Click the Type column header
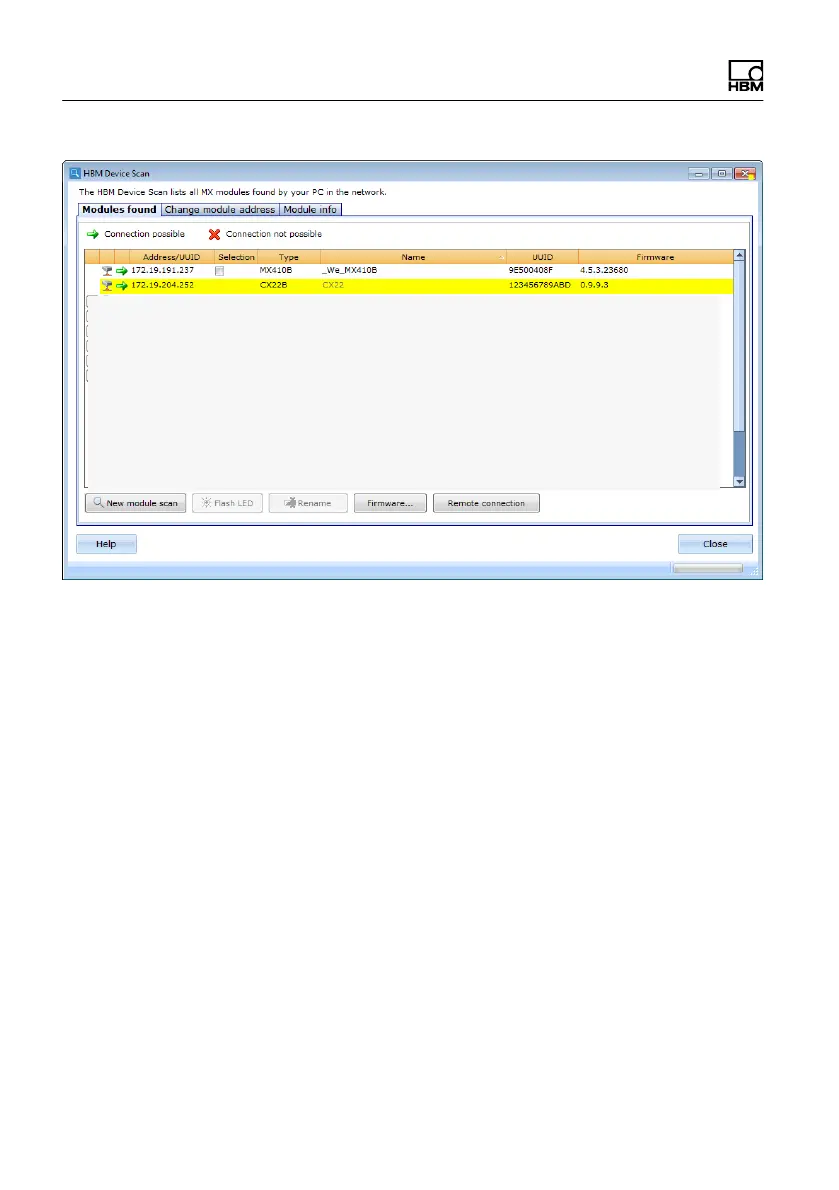This screenshot has width=839, height=1190. (x=289, y=257)
